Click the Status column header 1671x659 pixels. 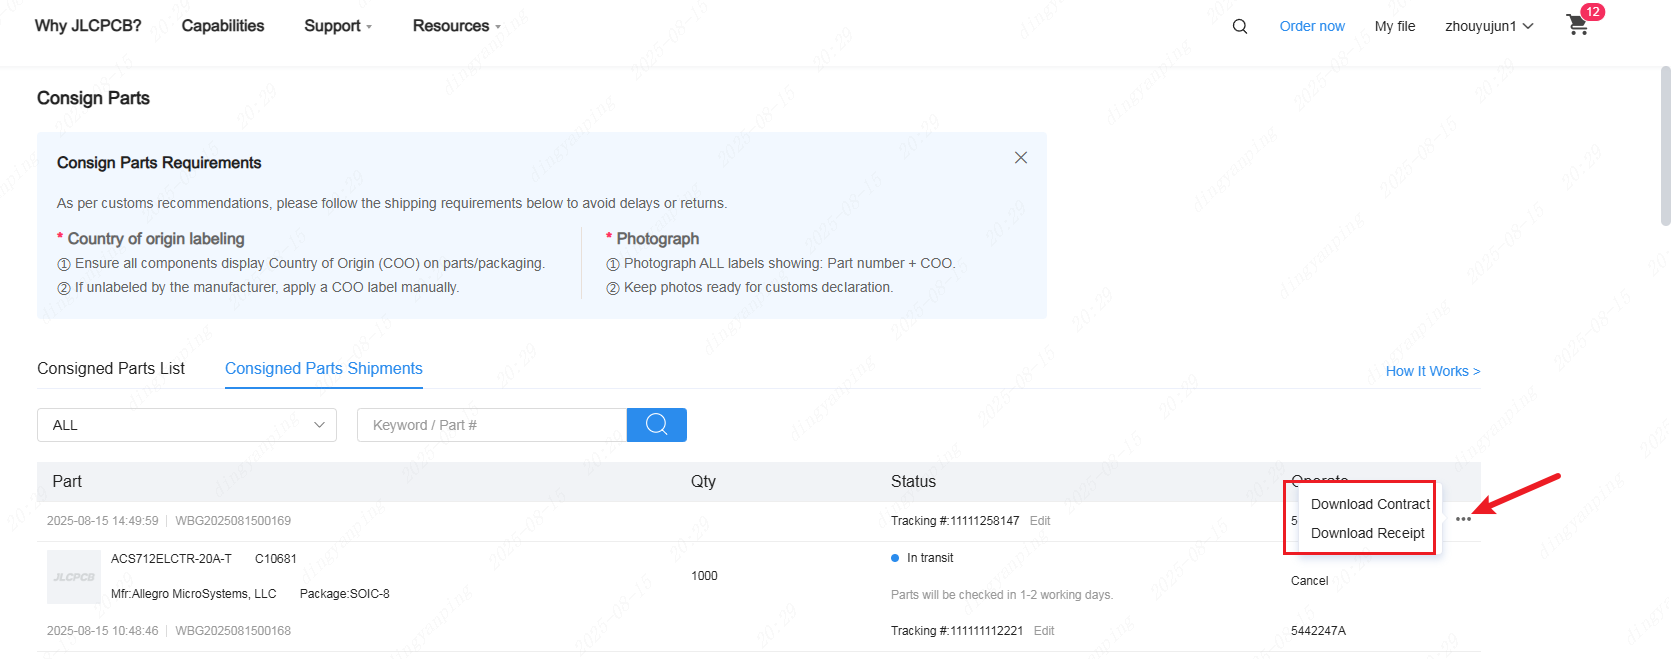click(913, 481)
